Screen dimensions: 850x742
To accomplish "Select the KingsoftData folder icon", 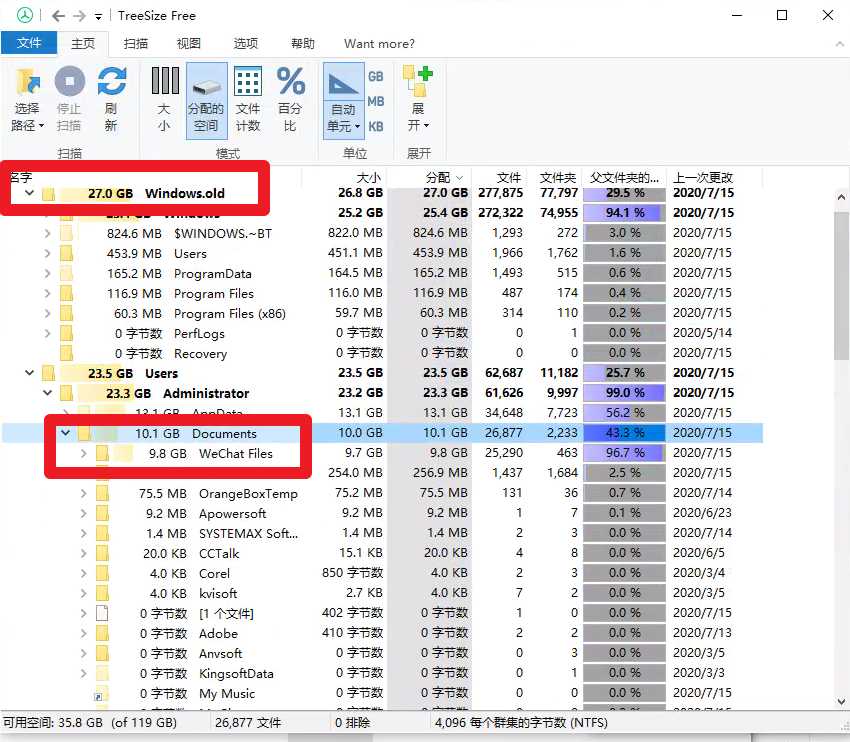I will point(102,674).
